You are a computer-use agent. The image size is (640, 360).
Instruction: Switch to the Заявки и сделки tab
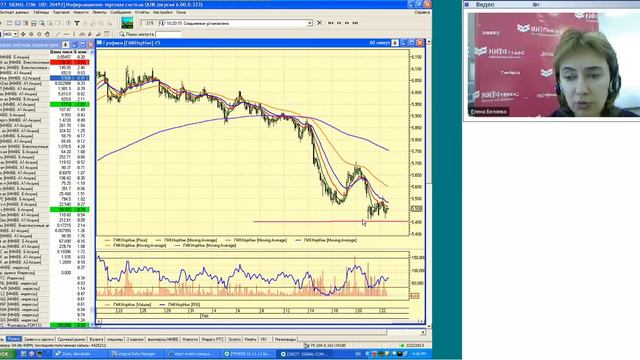(39, 339)
